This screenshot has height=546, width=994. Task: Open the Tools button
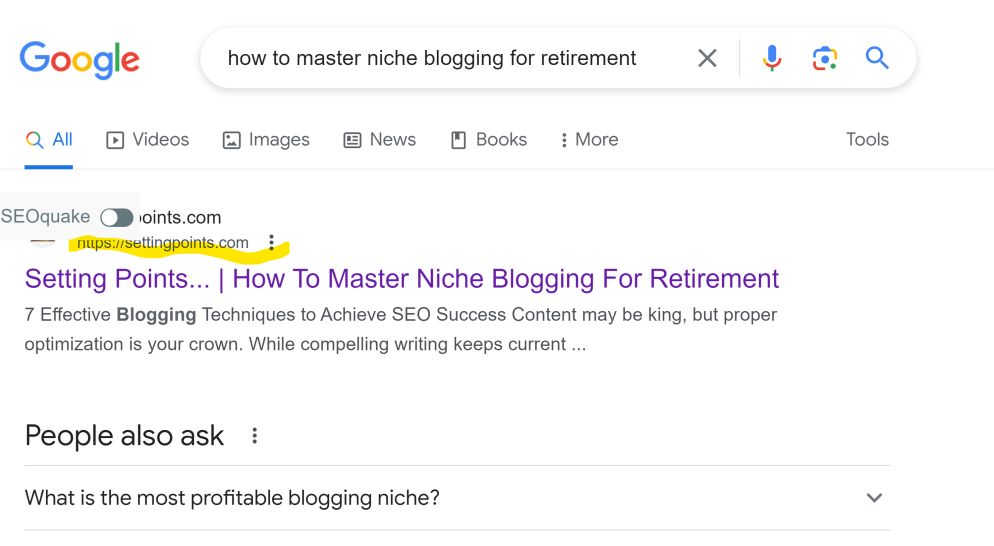pos(867,140)
